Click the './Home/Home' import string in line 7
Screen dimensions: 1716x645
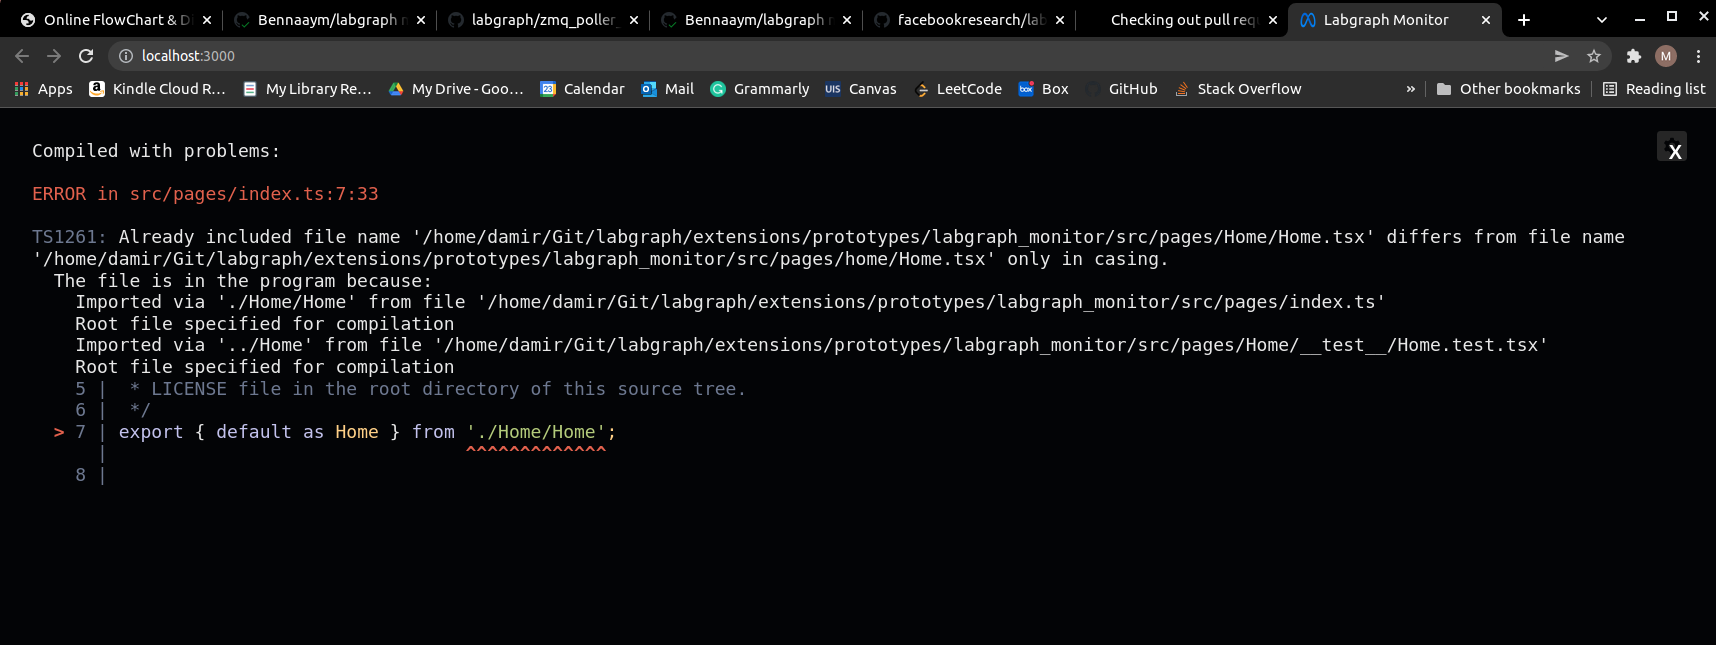[x=536, y=432]
